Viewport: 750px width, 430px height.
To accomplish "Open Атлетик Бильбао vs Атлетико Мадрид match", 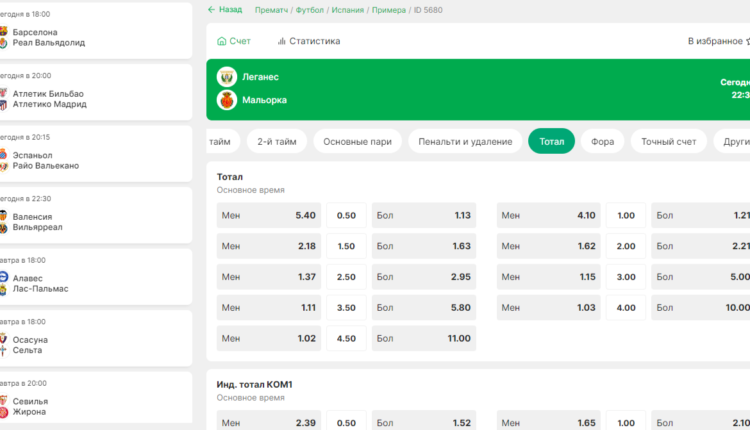I will [96, 92].
